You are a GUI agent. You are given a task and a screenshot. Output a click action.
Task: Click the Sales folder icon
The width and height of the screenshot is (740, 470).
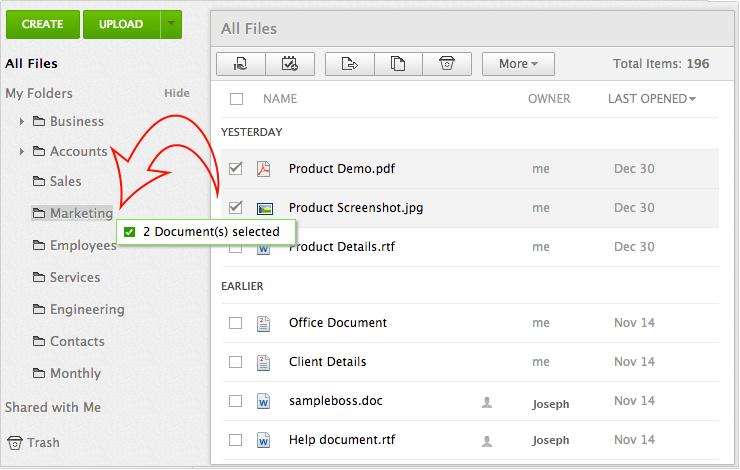[39, 181]
